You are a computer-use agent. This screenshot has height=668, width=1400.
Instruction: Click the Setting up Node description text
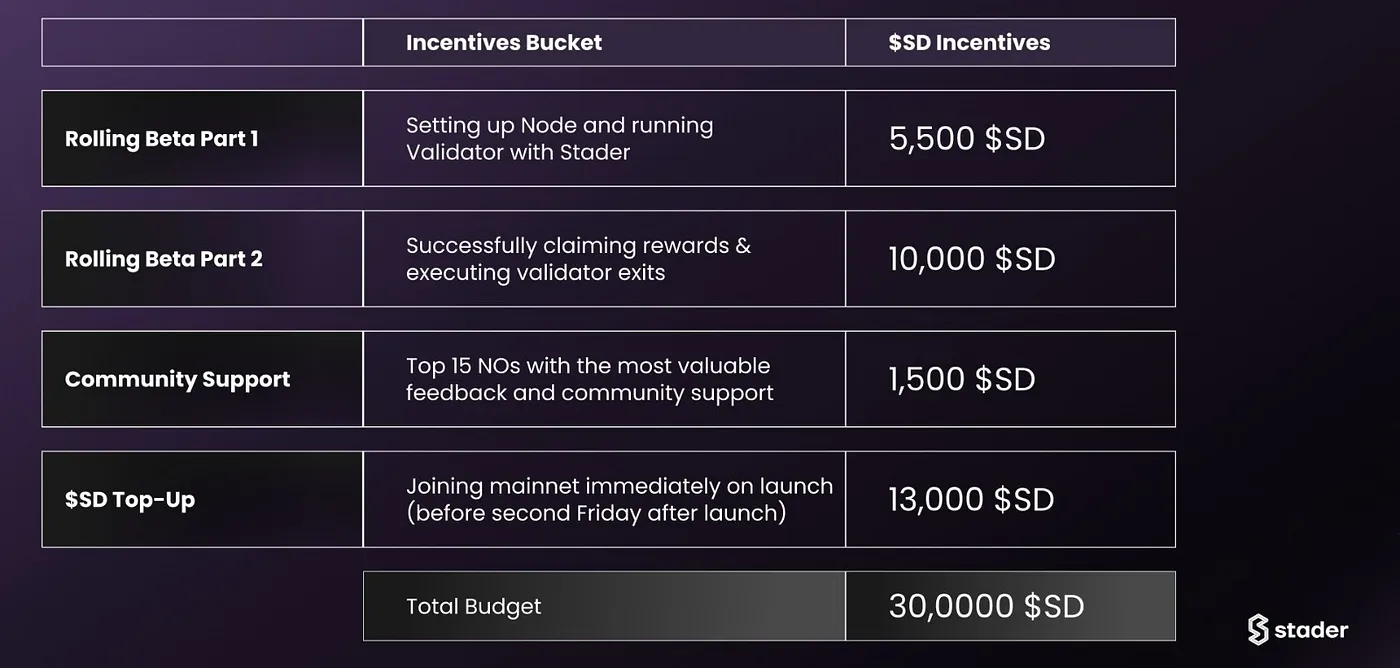tap(560, 139)
